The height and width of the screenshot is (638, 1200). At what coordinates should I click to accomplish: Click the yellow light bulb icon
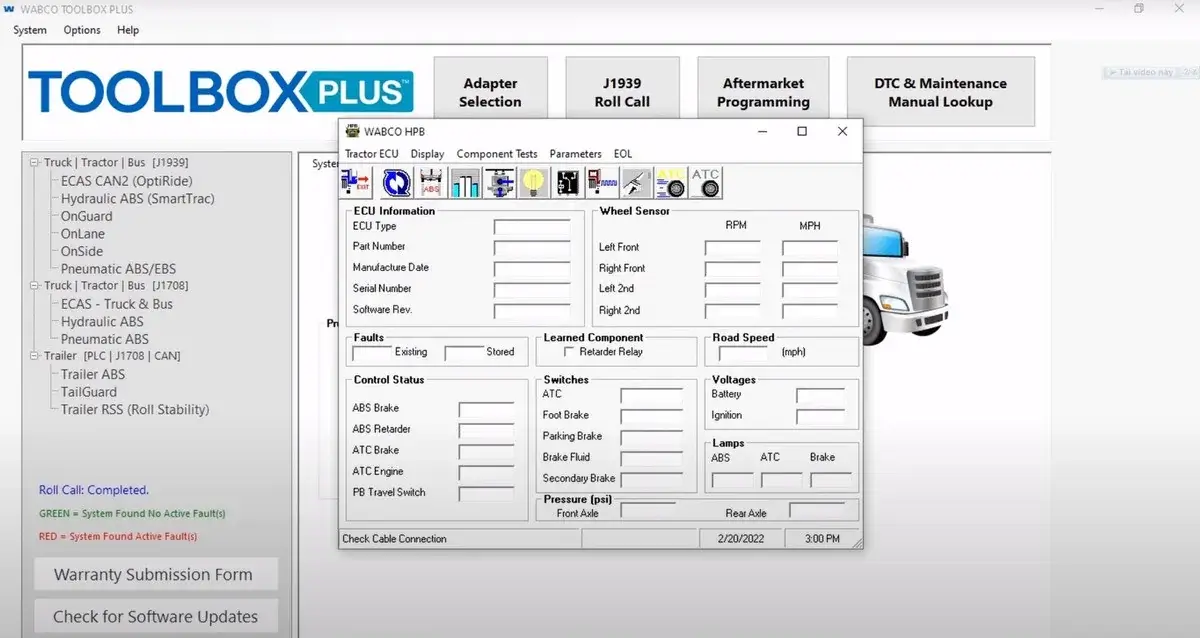click(534, 183)
